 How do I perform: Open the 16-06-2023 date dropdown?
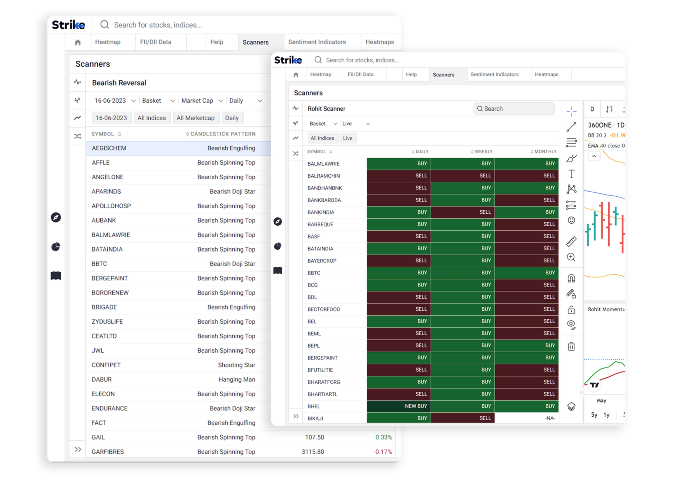click(x=114, y=101)
